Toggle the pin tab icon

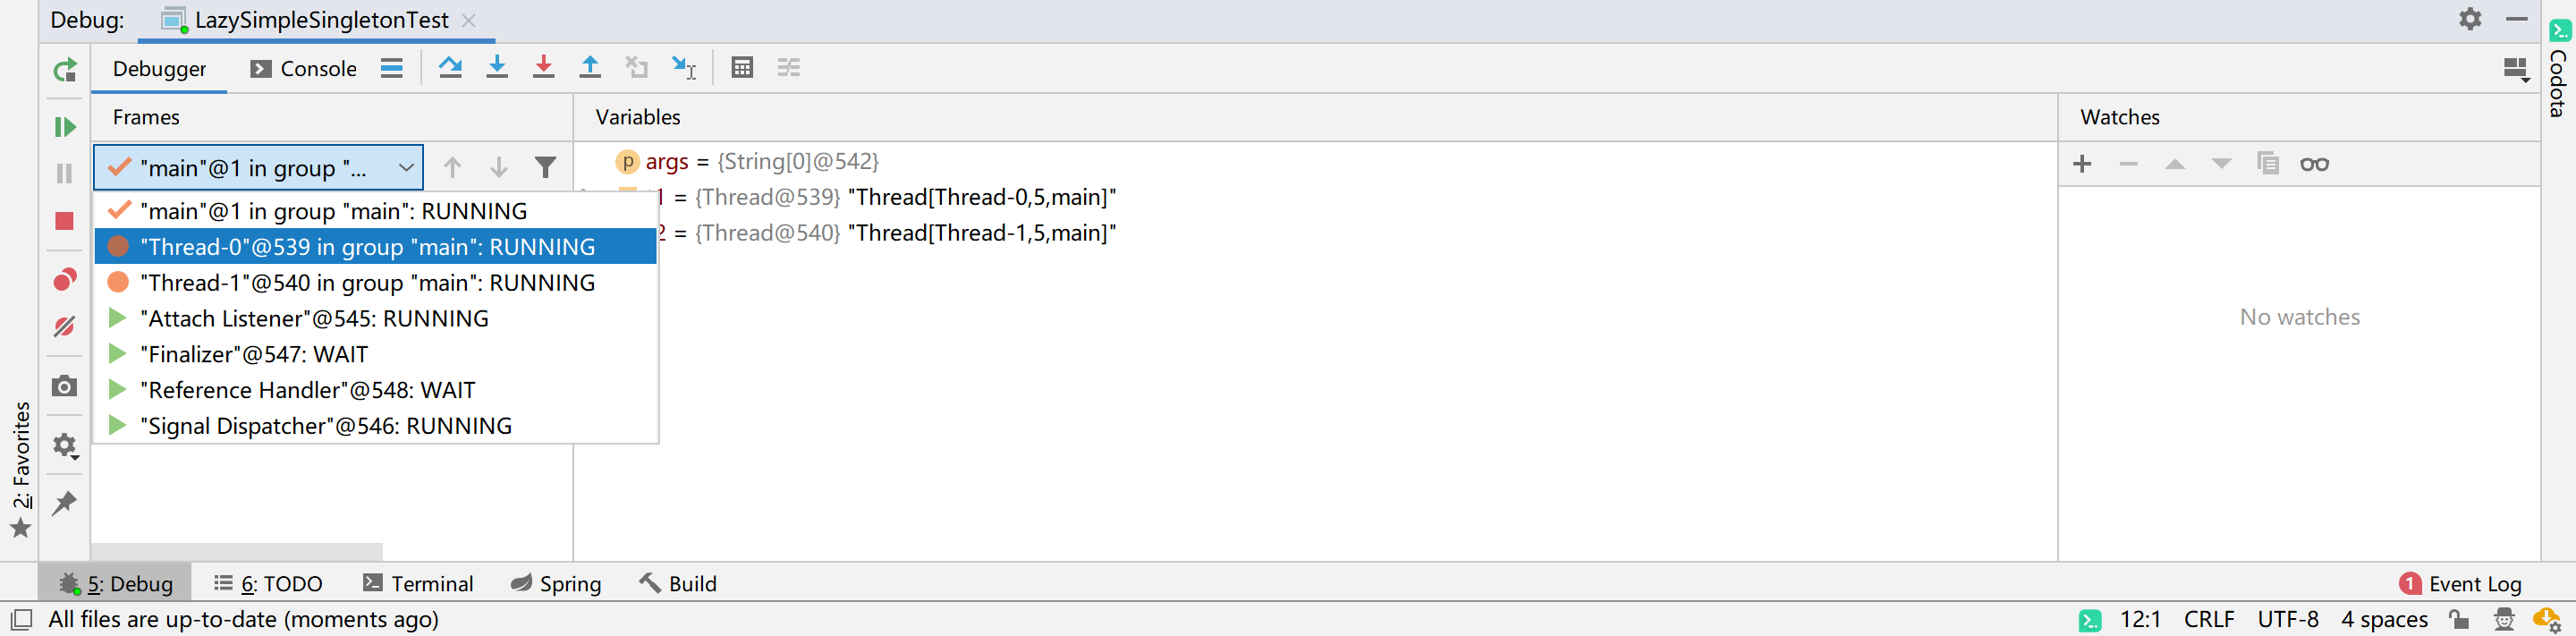(x=65, y=503)
